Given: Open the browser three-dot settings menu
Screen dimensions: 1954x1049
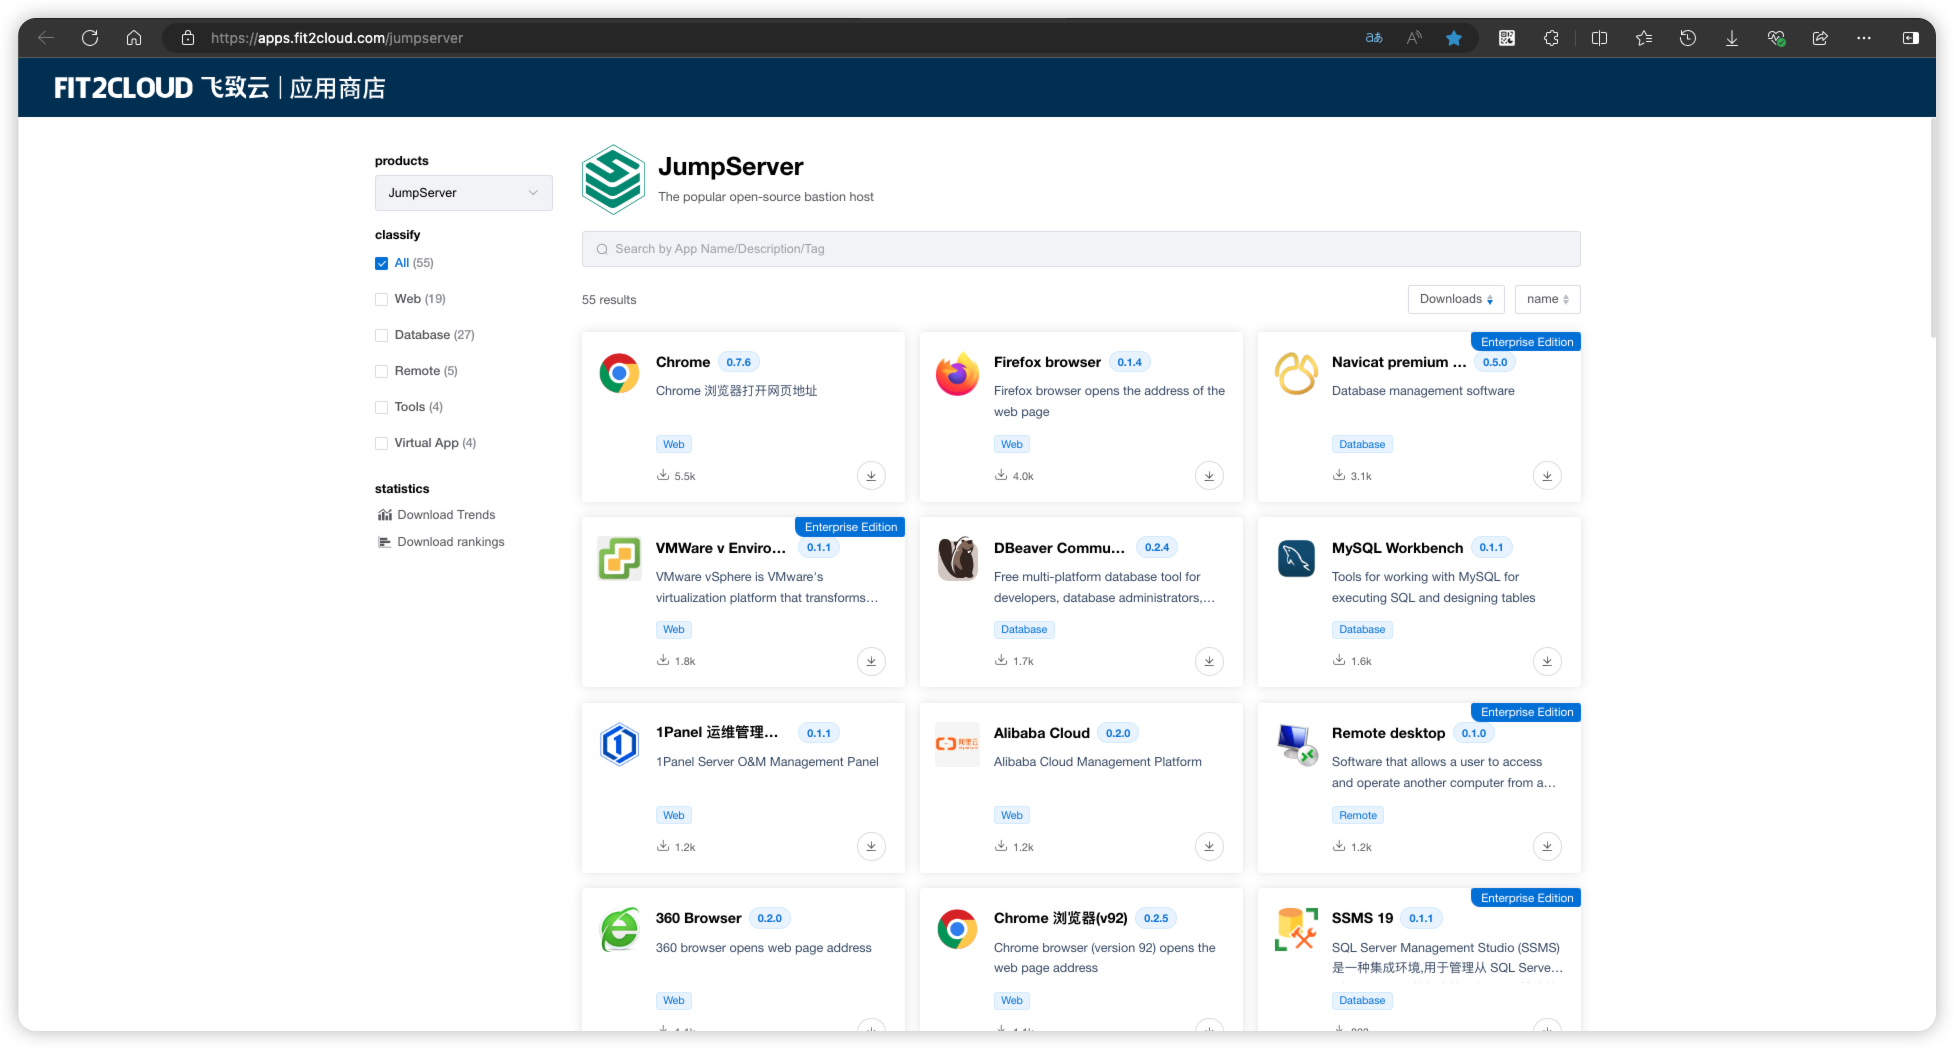Looking at the screenshot, I should pos(1864,38).
